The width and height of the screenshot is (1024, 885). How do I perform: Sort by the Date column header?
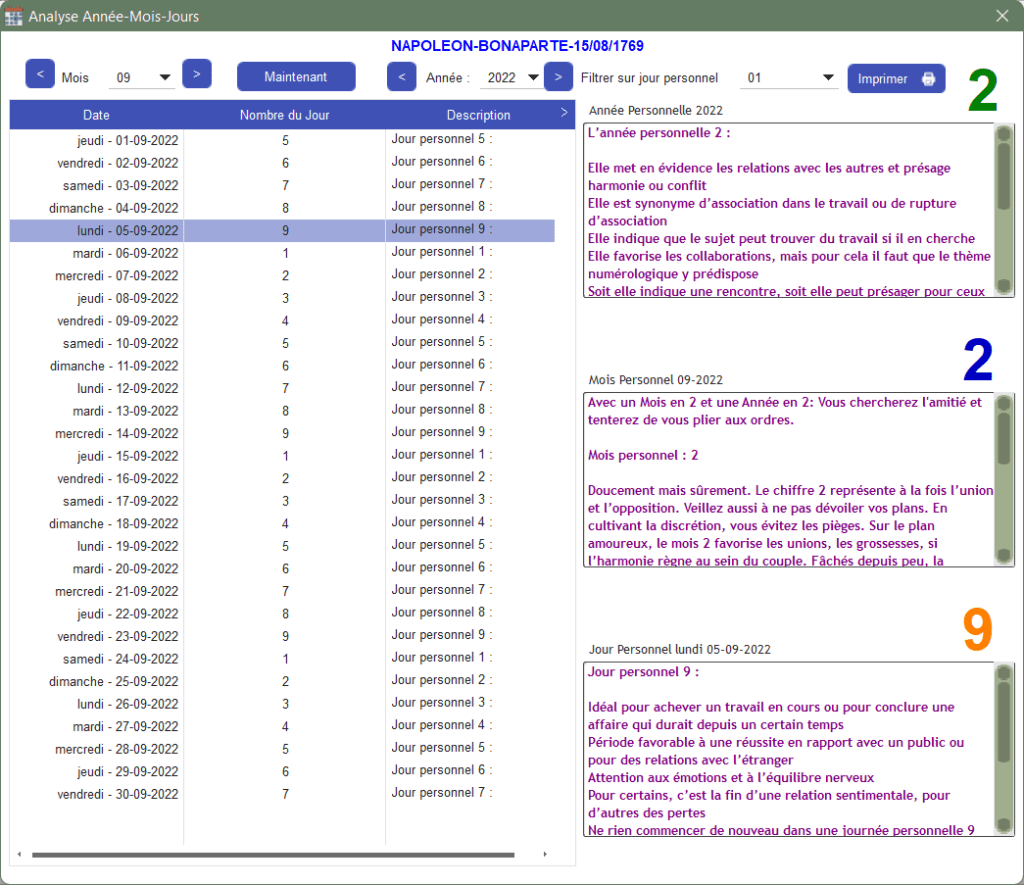(97, 115)
